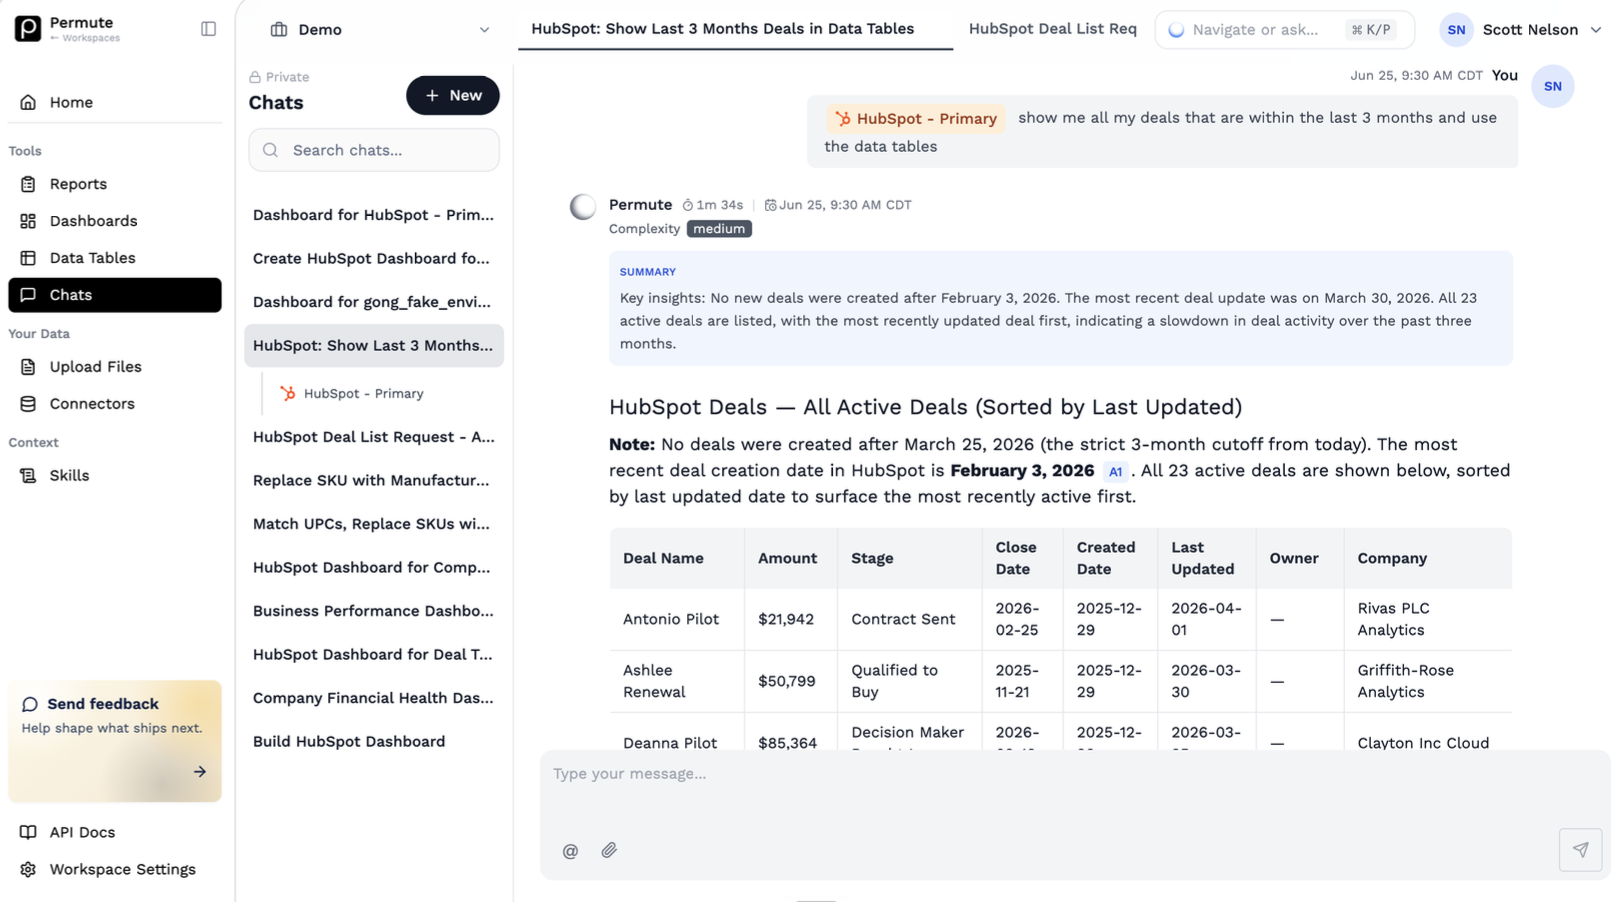
Task: Open chat Dashboard for HubSpot - Prim...
Action: [374, 215]
